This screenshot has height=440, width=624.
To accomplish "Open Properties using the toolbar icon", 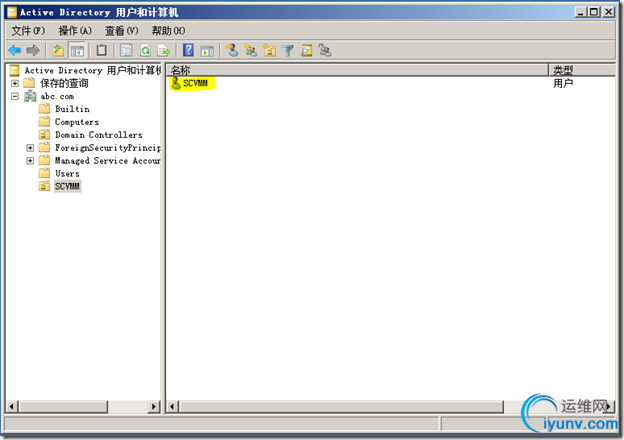I will 126,50.
